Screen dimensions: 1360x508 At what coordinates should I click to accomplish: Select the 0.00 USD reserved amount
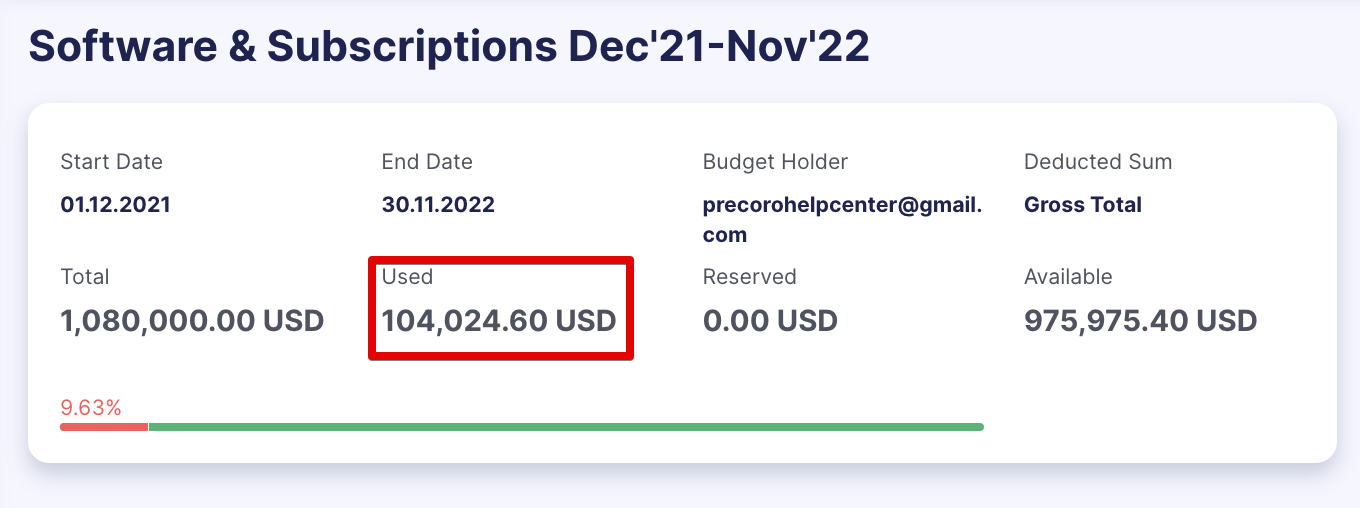pyautogui.click(x=770, y=321)
